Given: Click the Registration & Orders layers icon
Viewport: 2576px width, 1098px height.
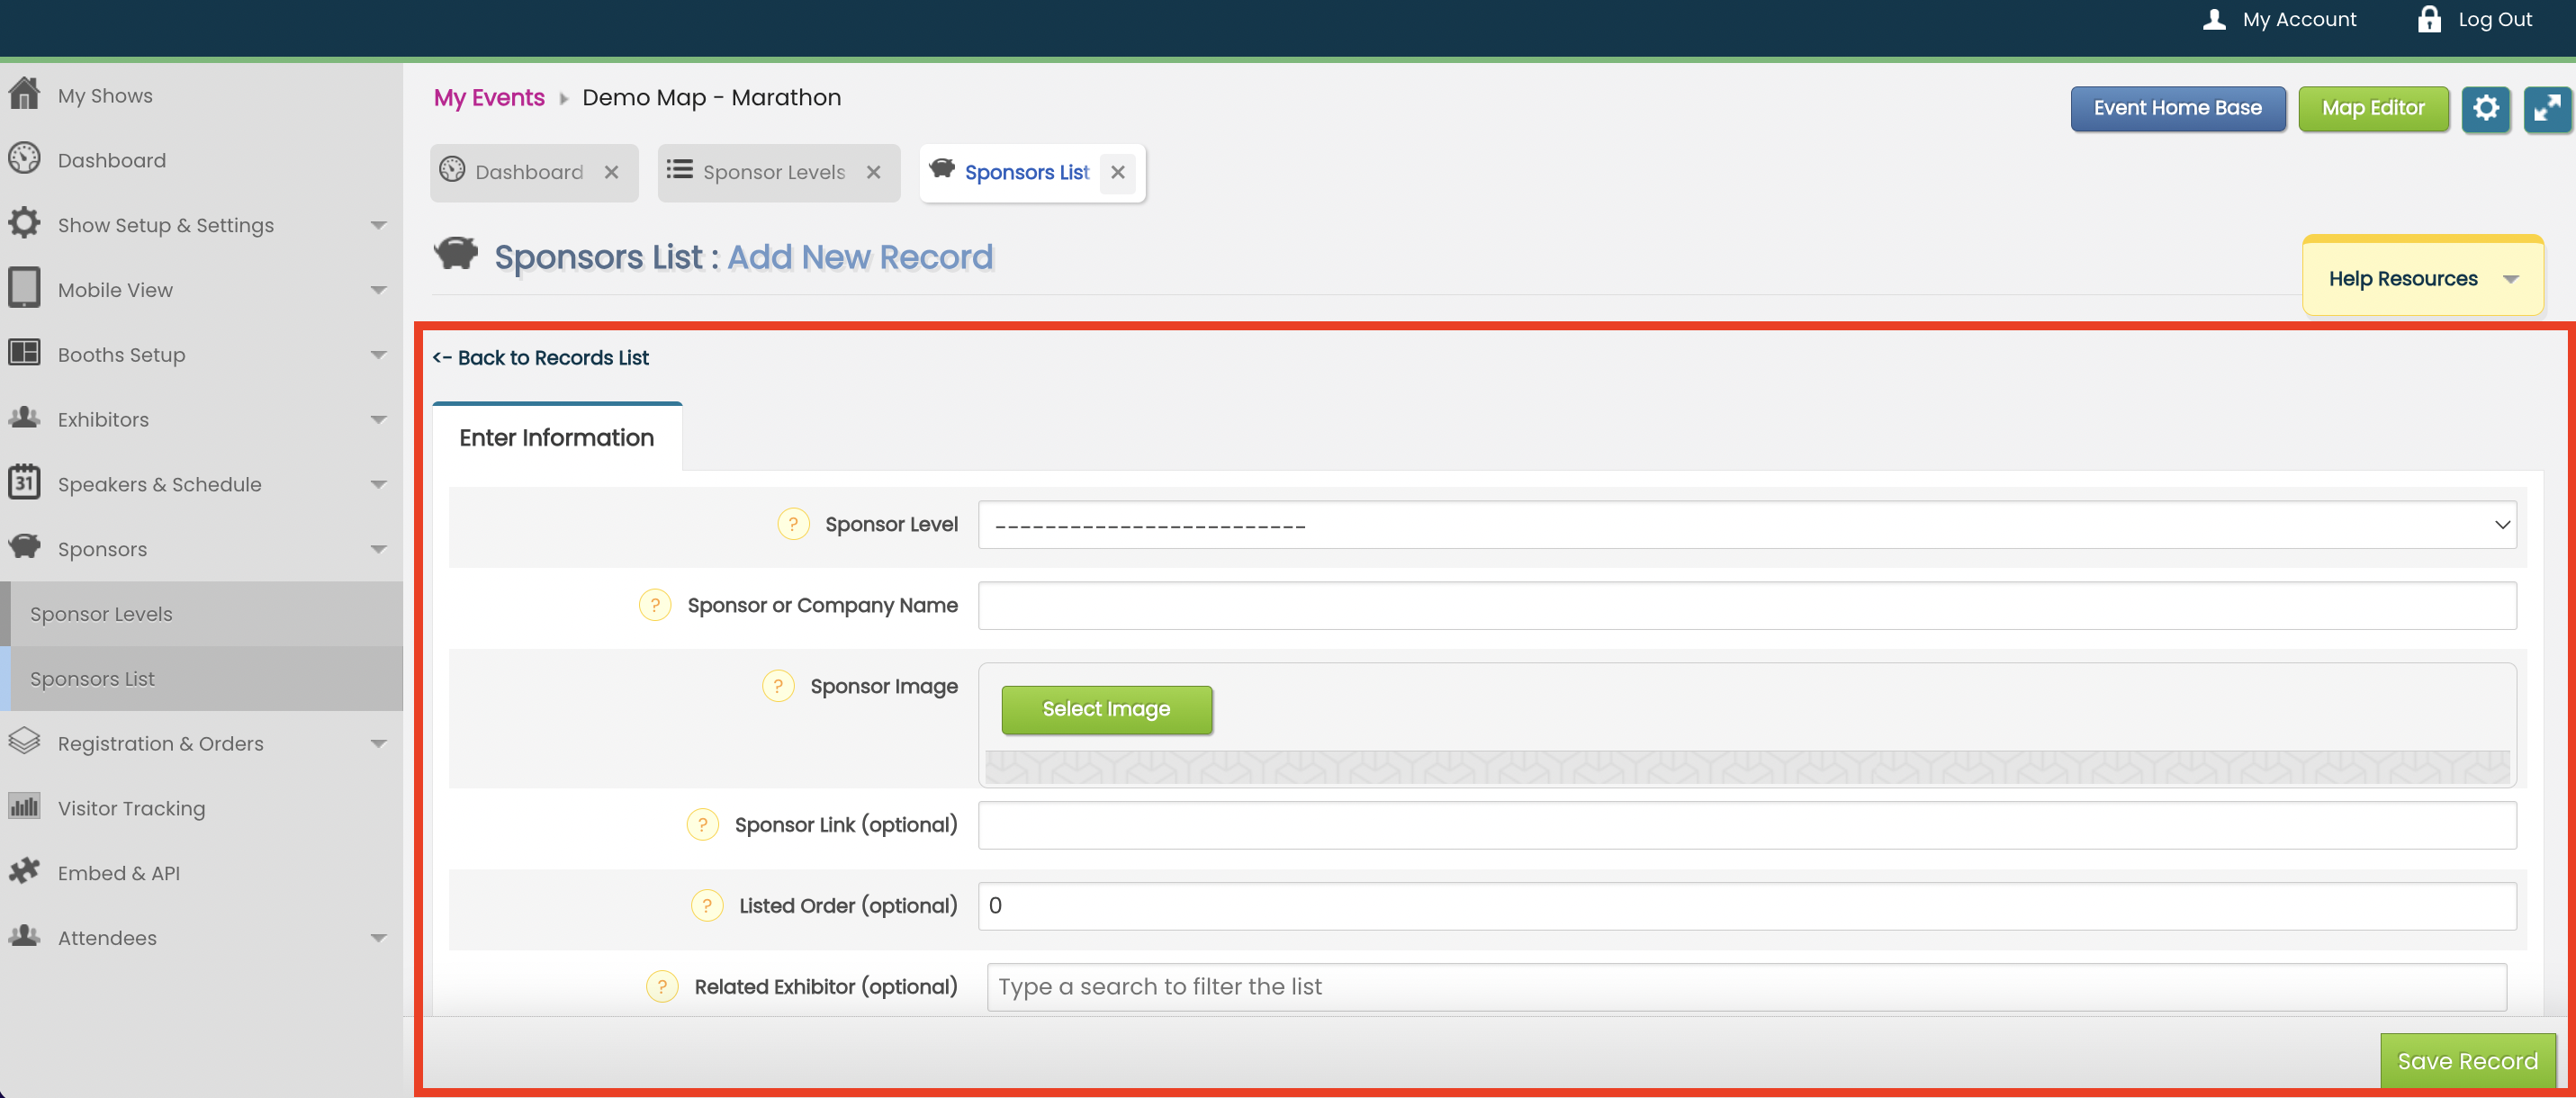Looking at the screenshot, I should pos(24,742).
